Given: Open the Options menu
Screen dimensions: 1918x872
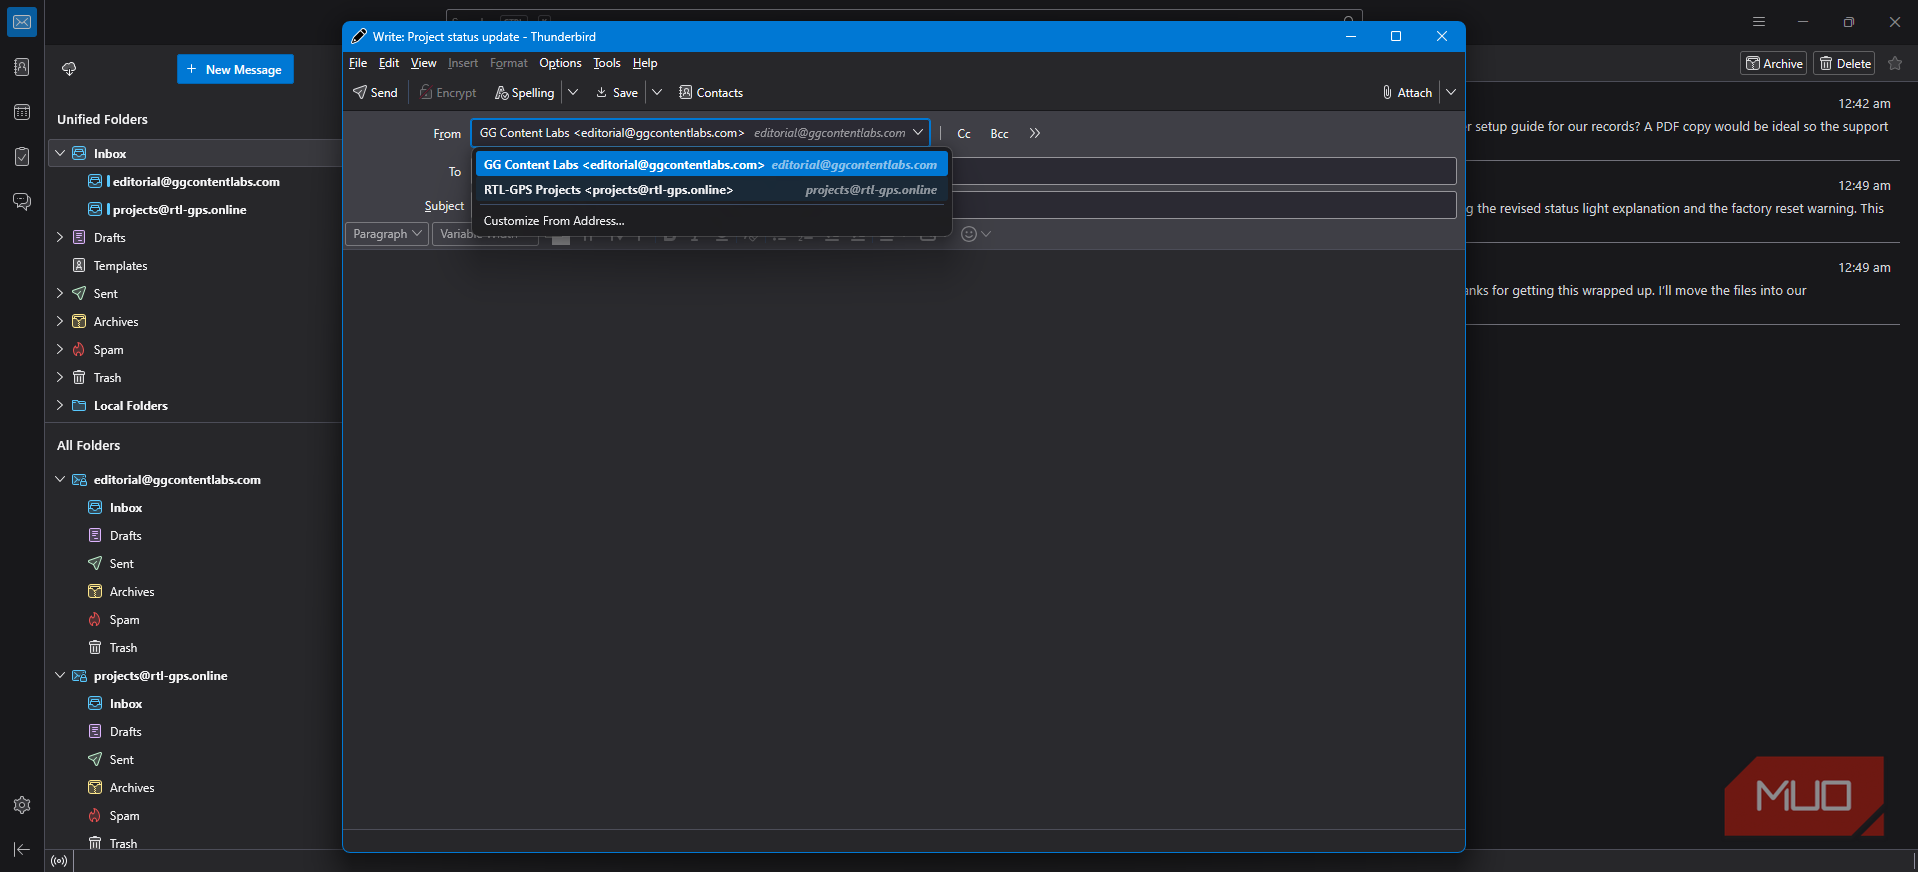Looking at the screenshot, I should pos(560,63).
